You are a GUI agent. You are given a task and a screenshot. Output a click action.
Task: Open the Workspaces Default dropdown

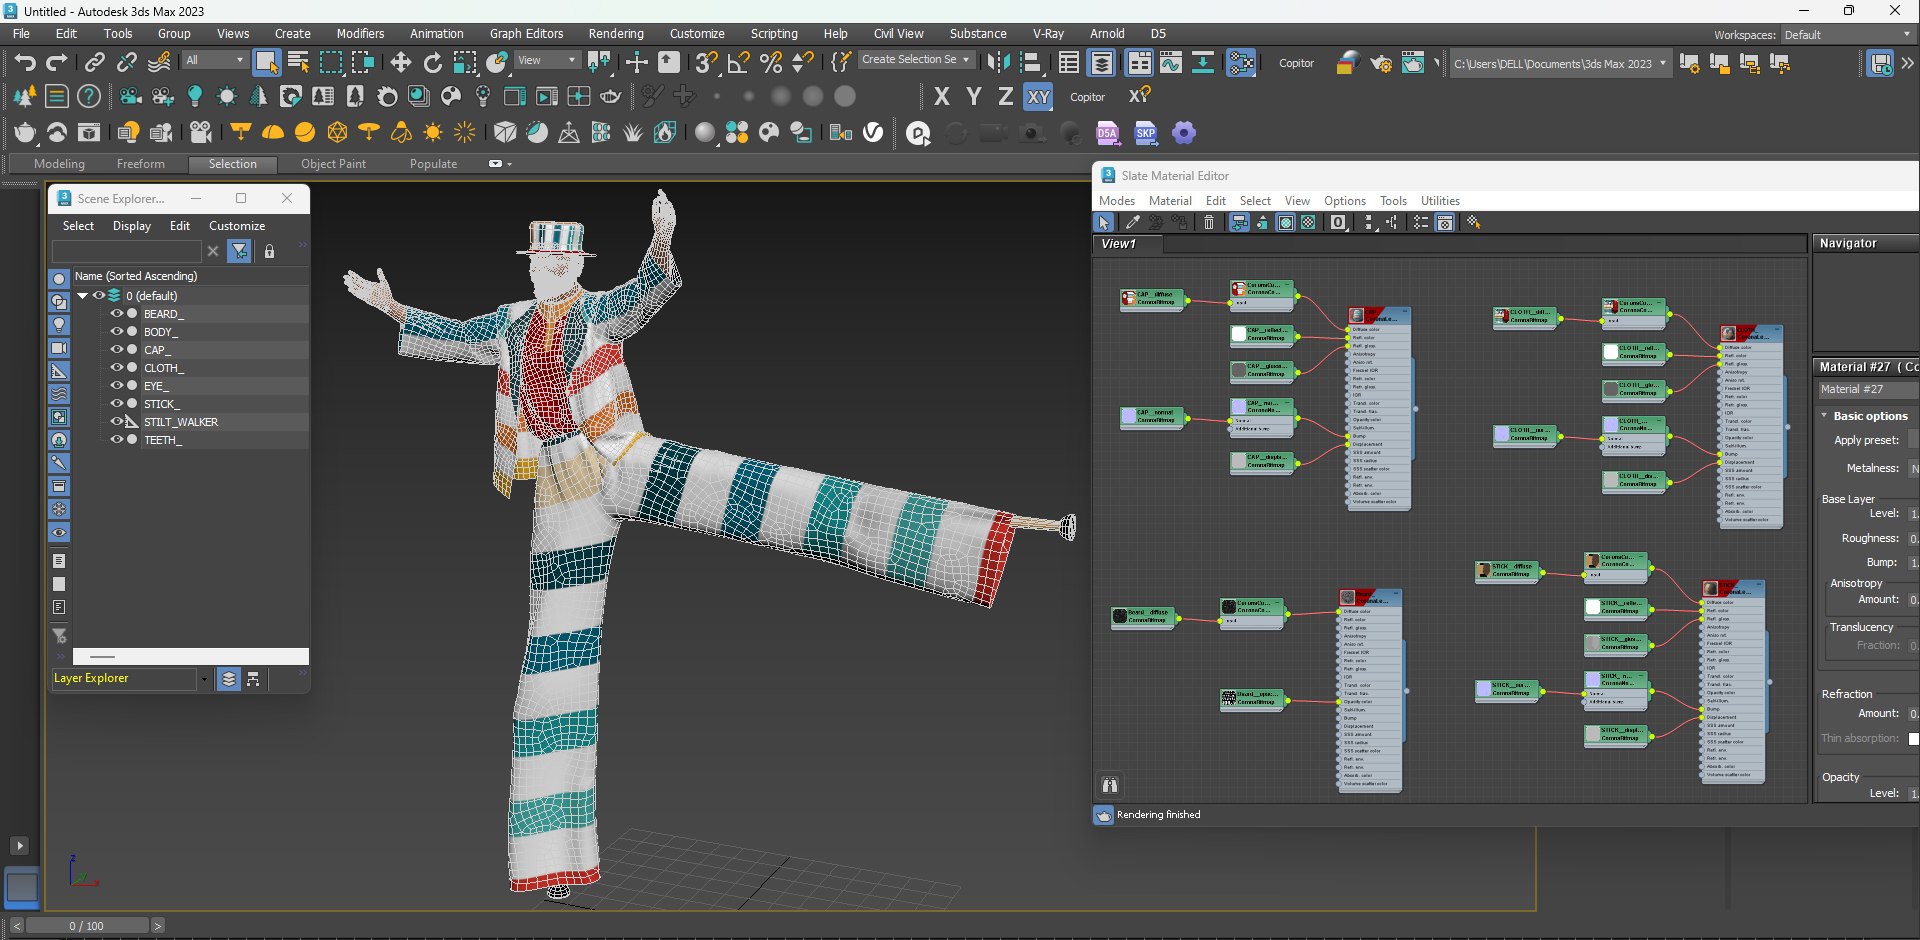1847,35
